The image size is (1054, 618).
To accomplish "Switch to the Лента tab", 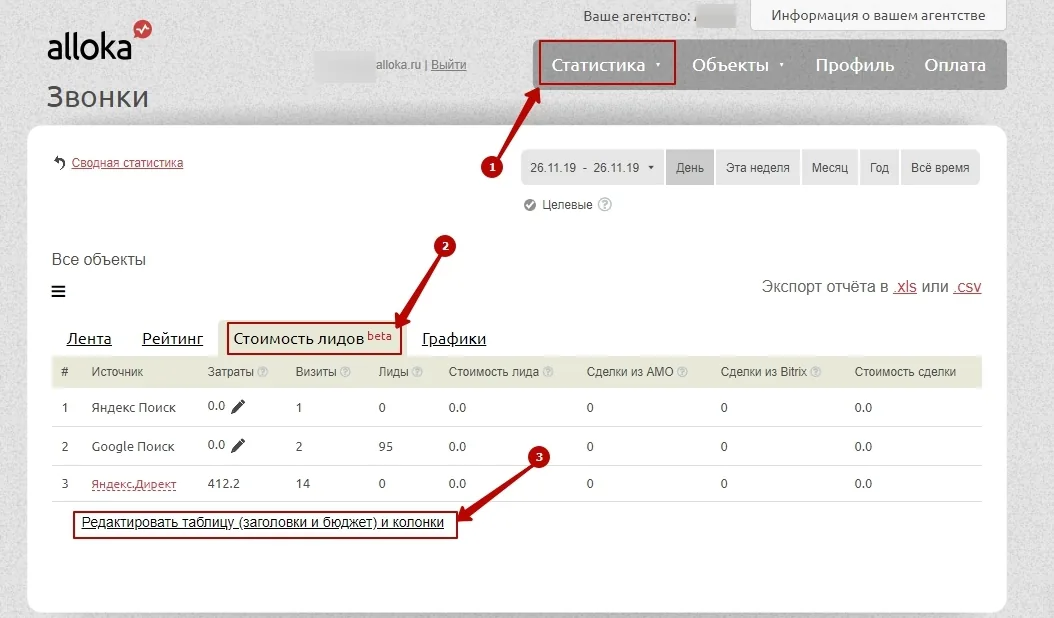I will point(89,338).
